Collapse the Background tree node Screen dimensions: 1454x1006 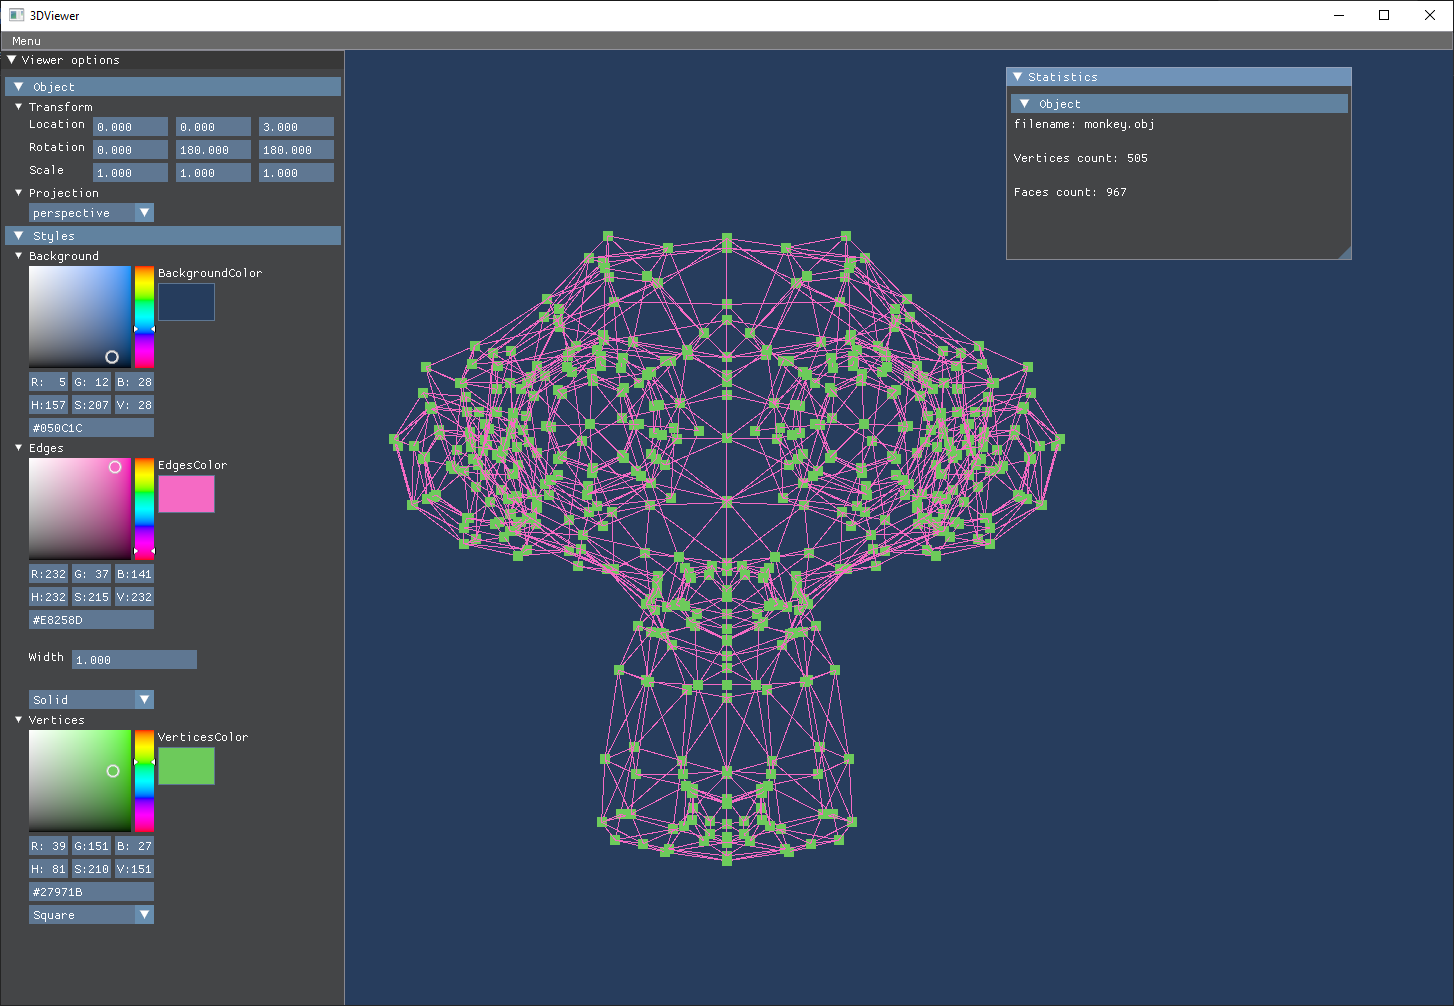[18, 256]
